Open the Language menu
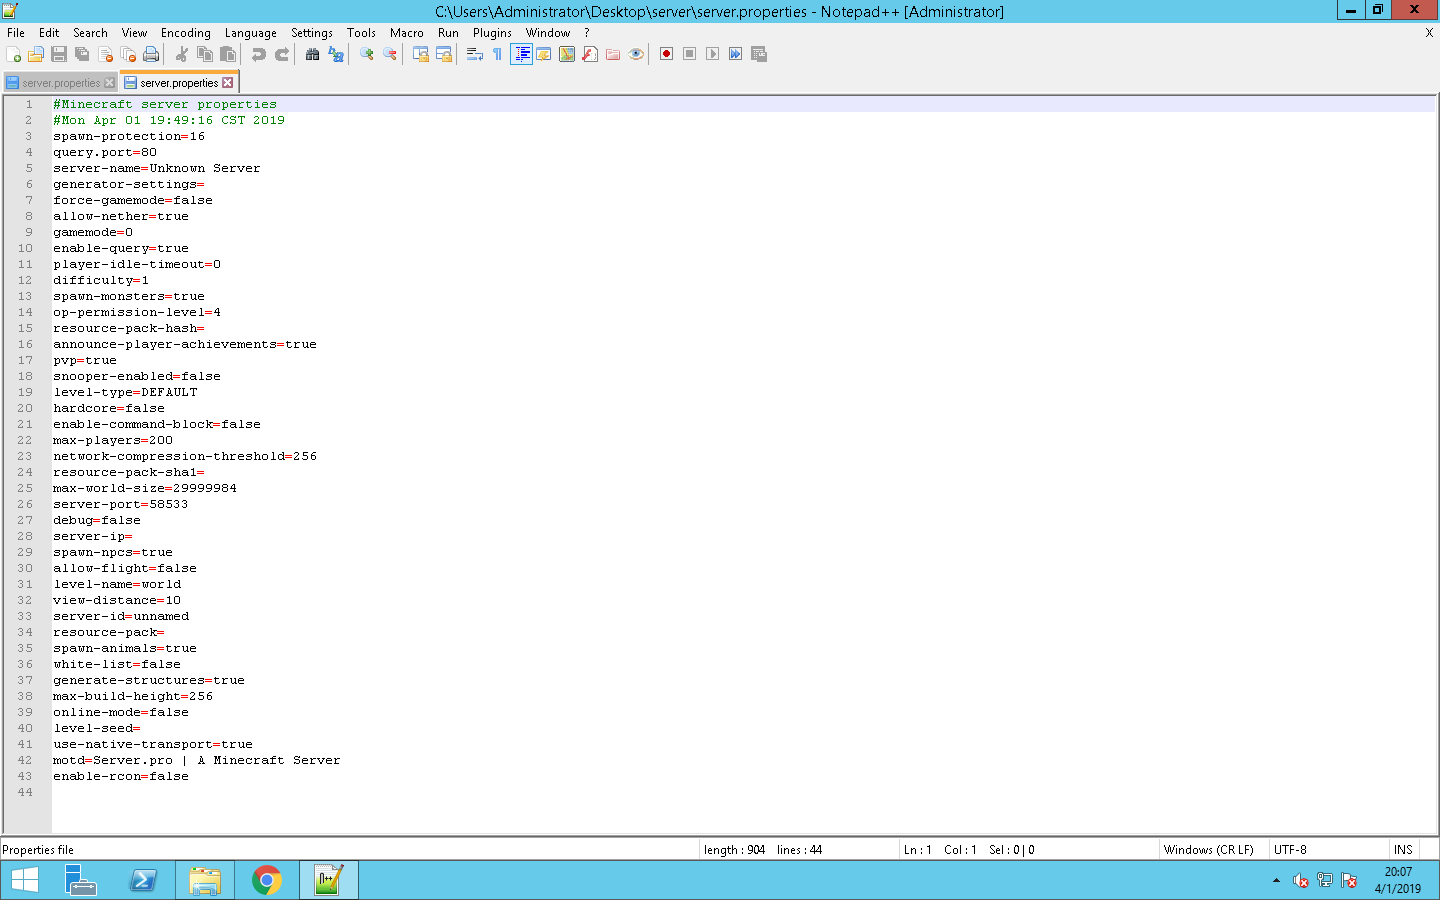The height and width of the screenshot is (900, 1440). pyautogui.click(x=250, y=33)
